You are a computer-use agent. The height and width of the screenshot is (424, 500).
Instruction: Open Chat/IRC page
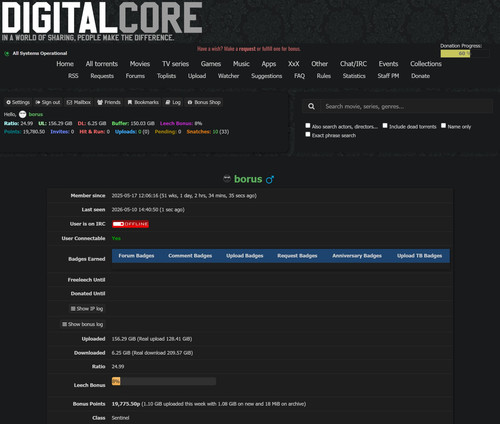[x=353, y=64]
